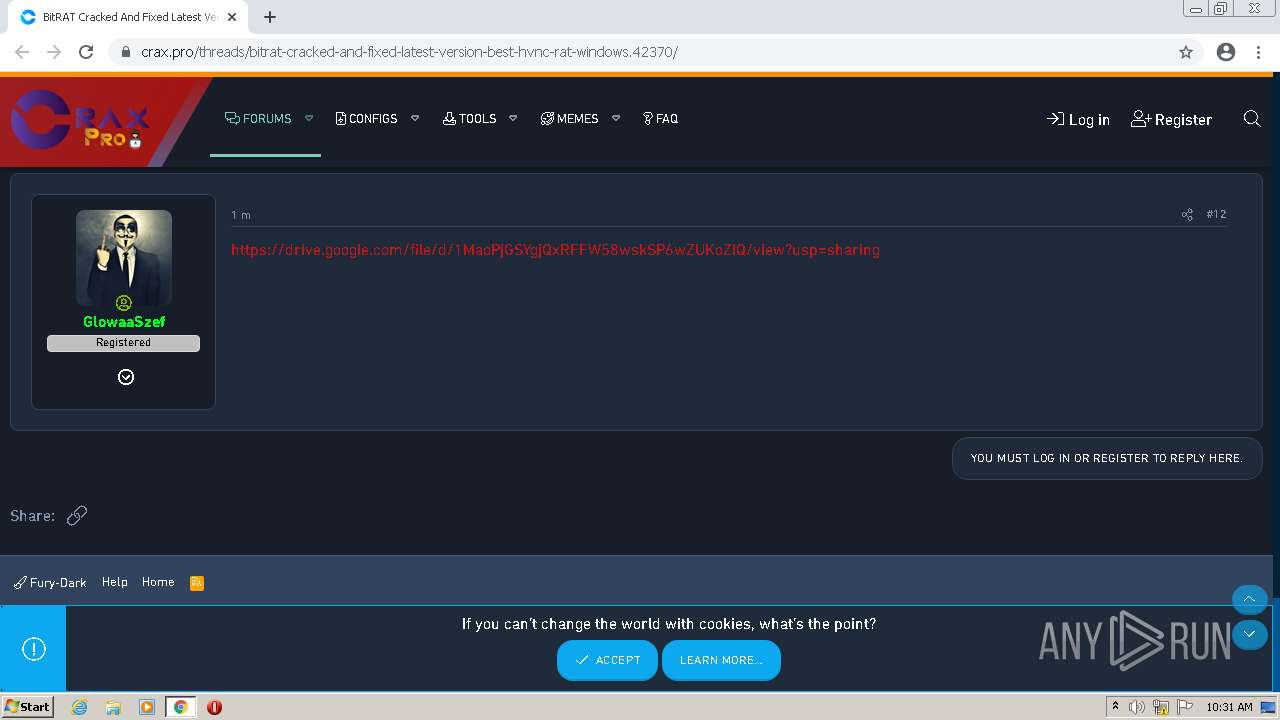Click the scroll-to-top arrow button
Screen dimensions: 1280x720
(1249, 599)
